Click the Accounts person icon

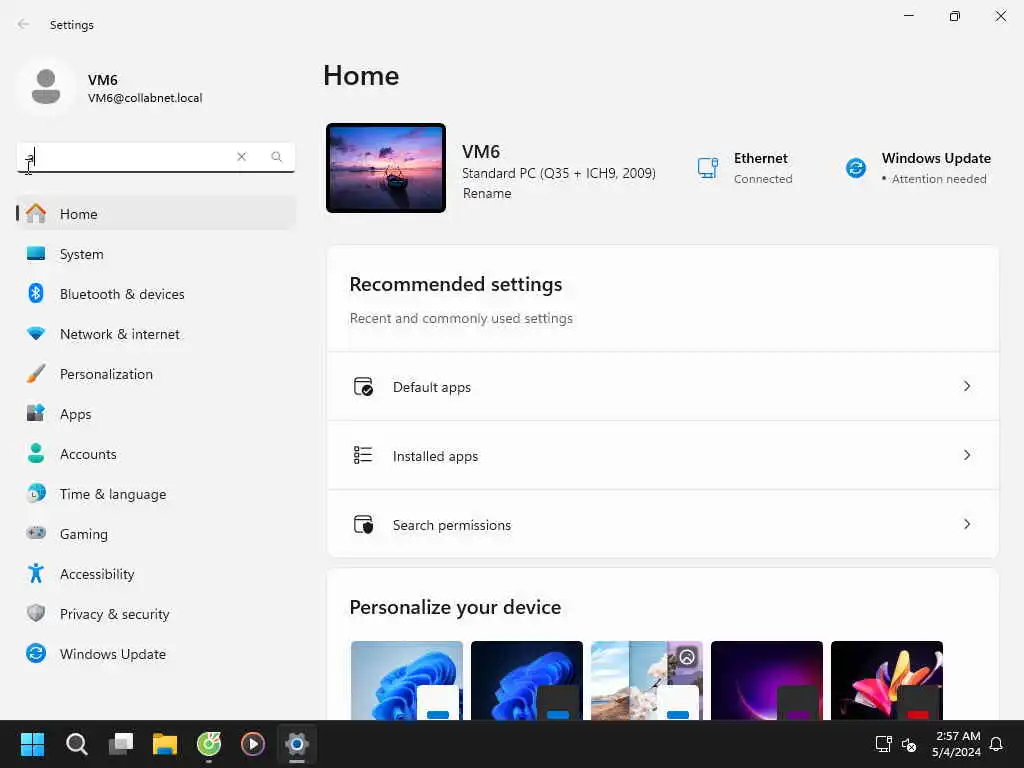click(x=36, y=453)
